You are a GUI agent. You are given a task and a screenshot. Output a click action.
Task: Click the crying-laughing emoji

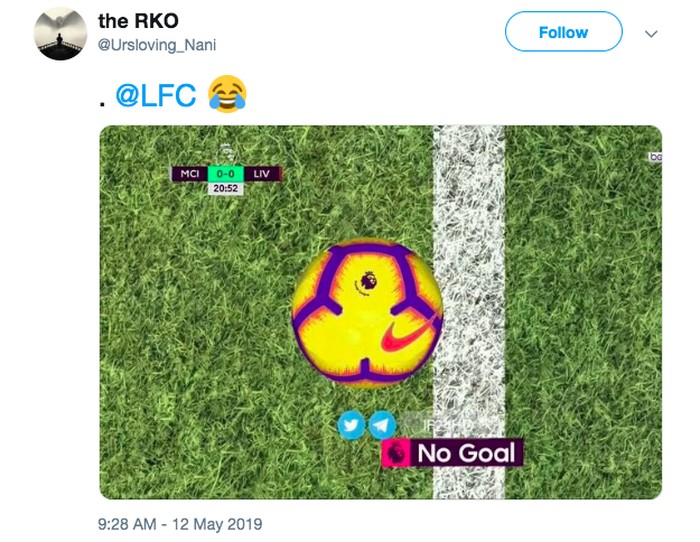pos(226,96)
